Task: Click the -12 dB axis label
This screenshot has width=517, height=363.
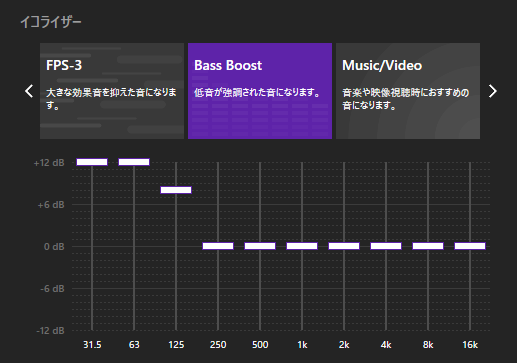Action: point(50,331)
